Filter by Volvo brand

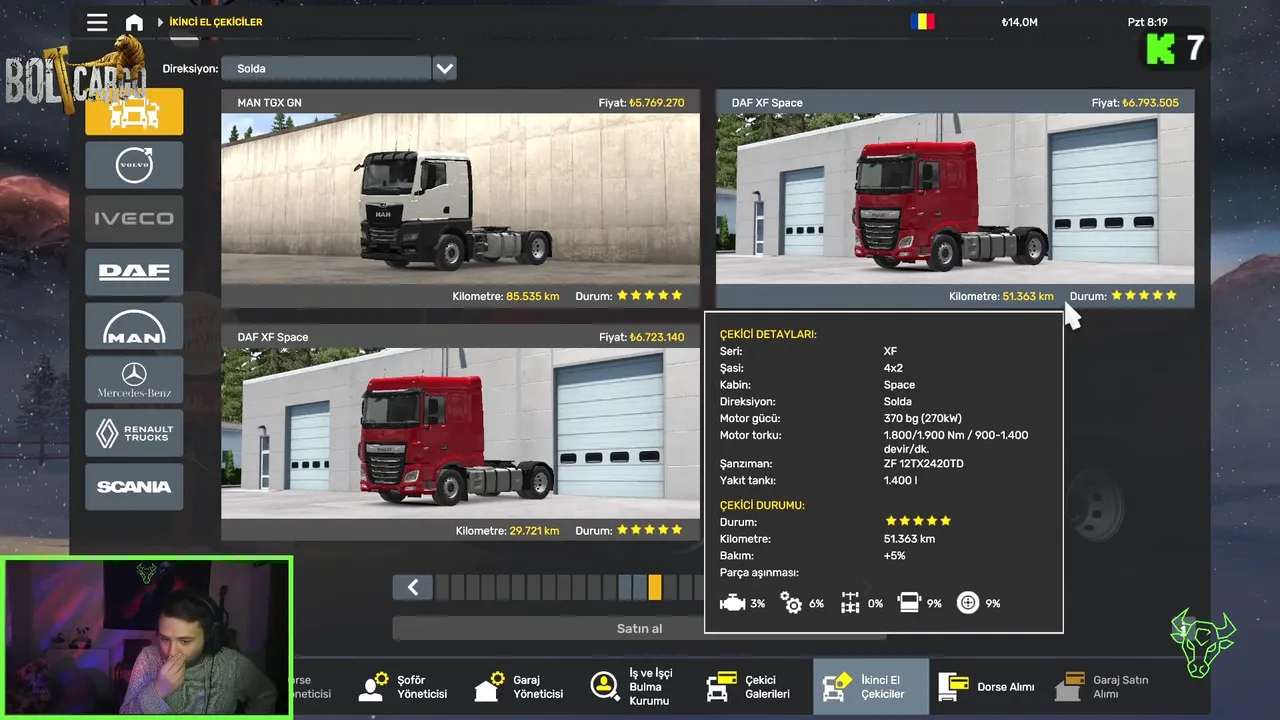134,165
